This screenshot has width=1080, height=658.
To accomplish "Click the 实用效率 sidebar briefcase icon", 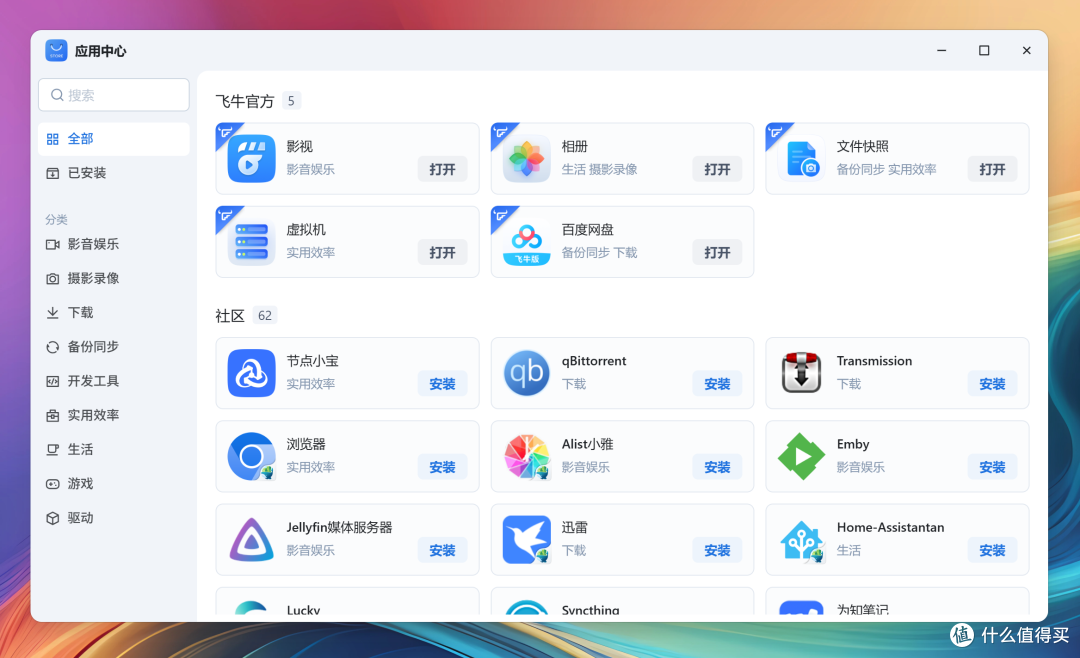I will [x=52, y=415].
